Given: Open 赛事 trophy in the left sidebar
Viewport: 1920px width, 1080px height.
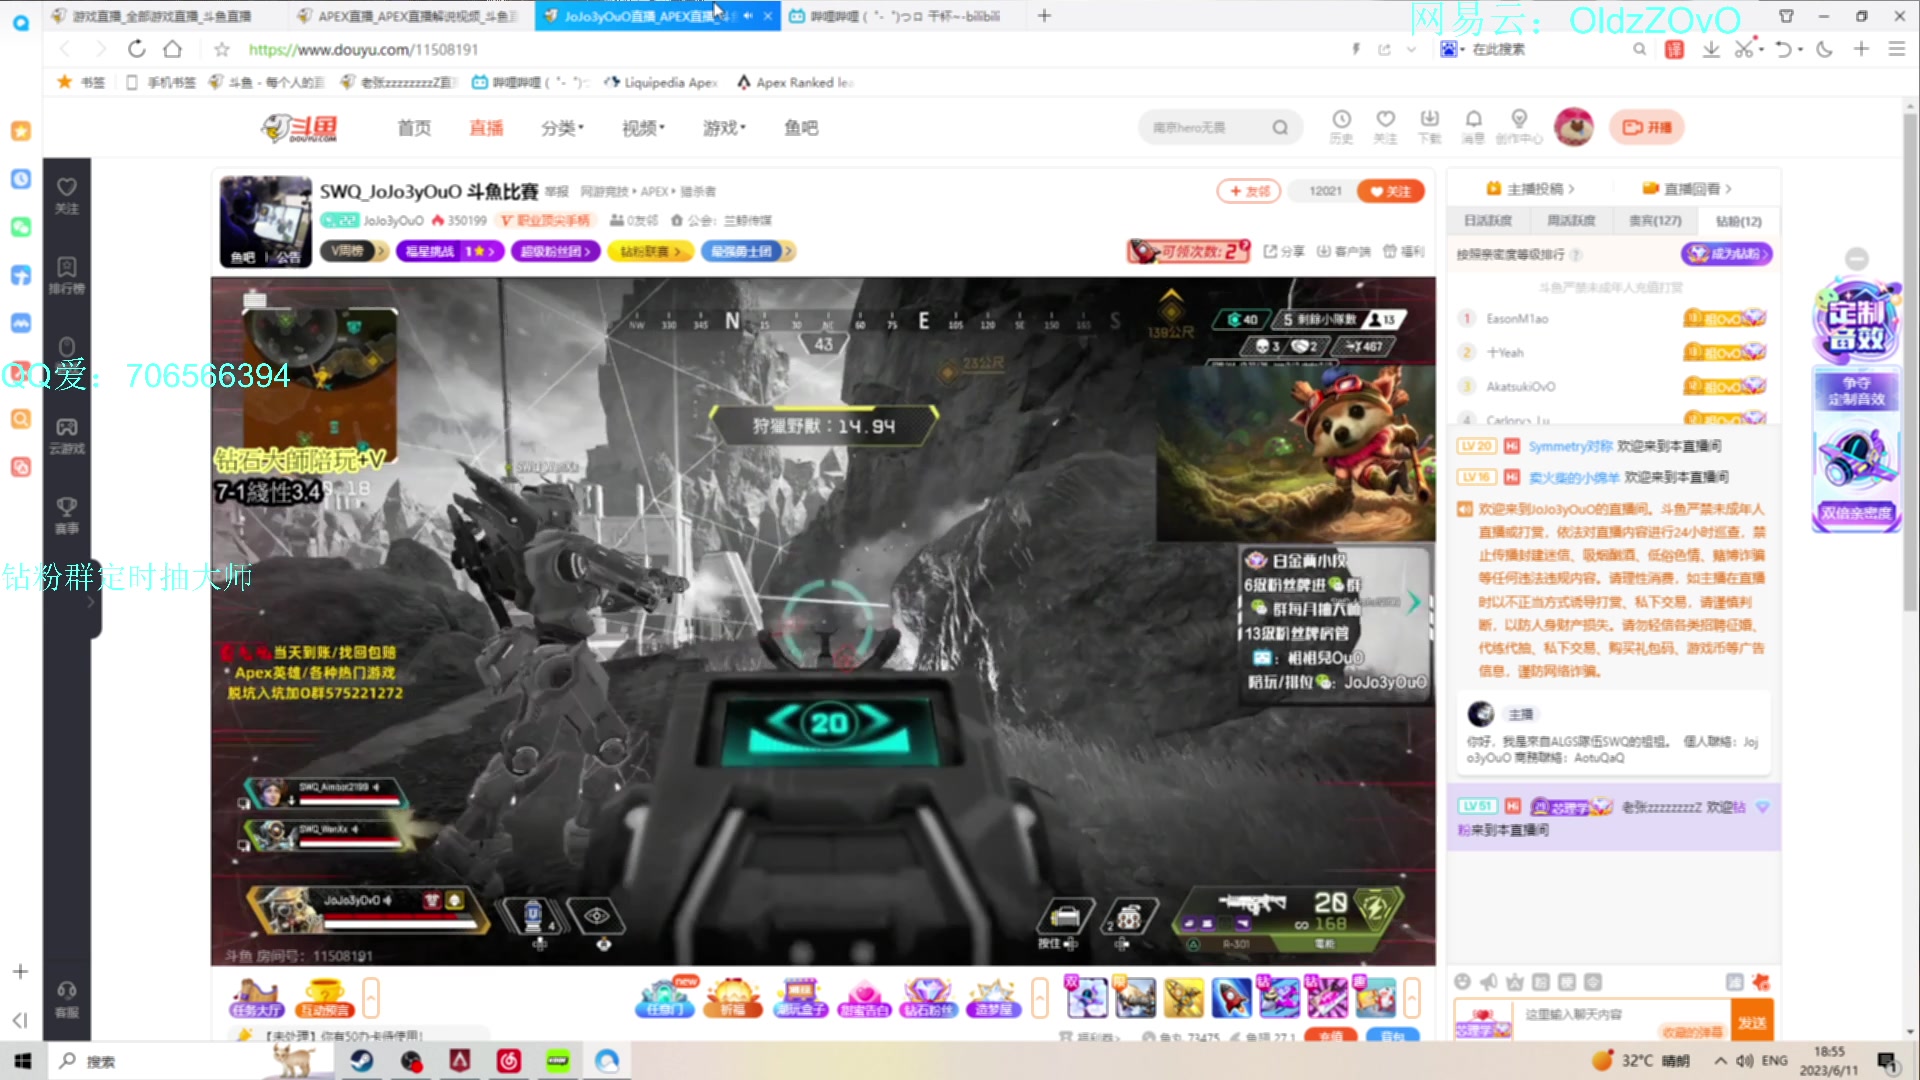Looking at the screenshot, I should (67, 515).
